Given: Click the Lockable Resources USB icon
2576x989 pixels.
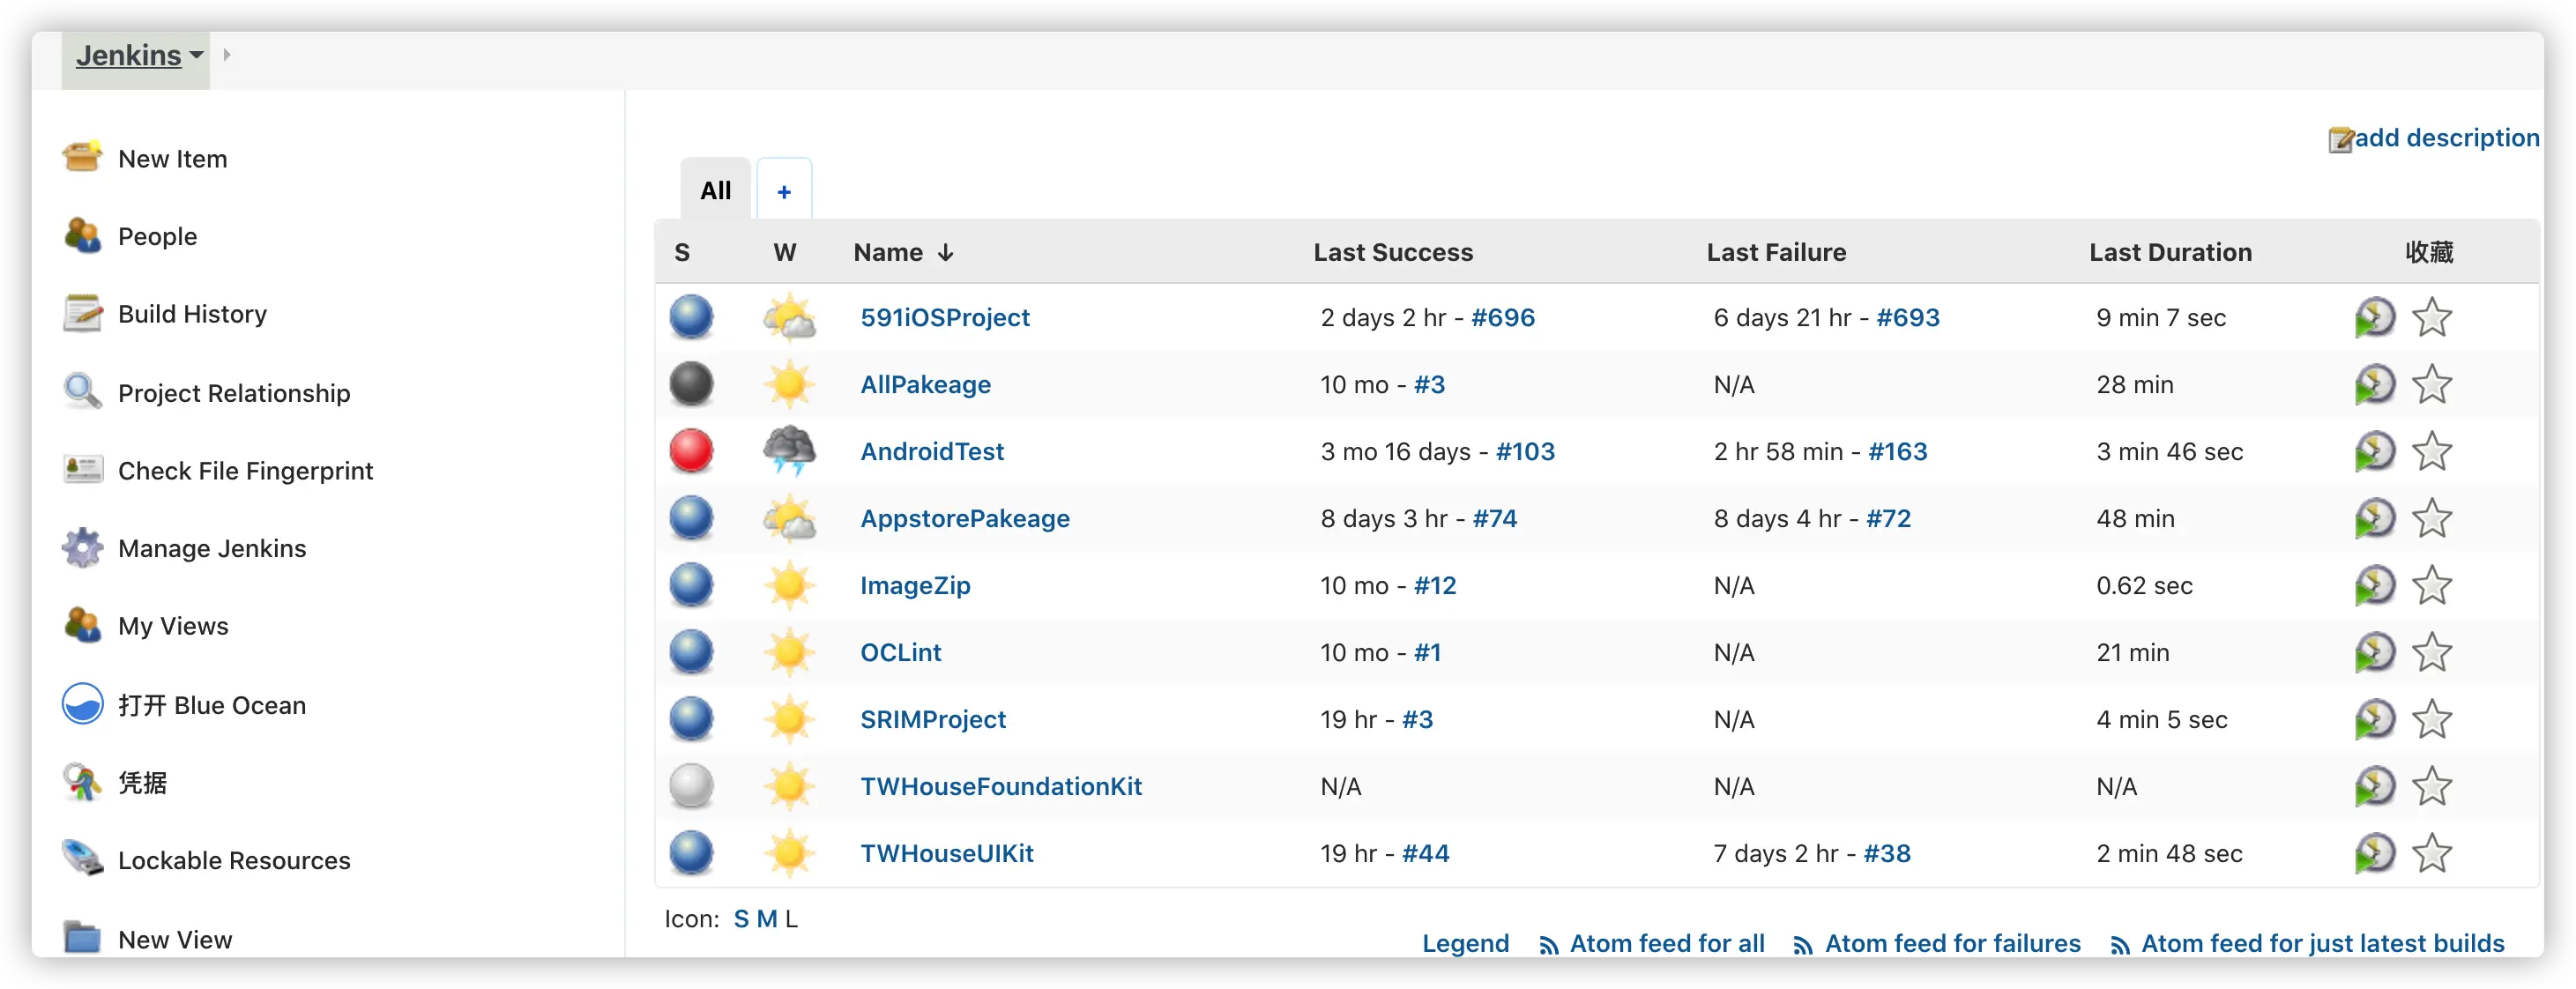Looking at the screenshot, I should click(82, 859).
